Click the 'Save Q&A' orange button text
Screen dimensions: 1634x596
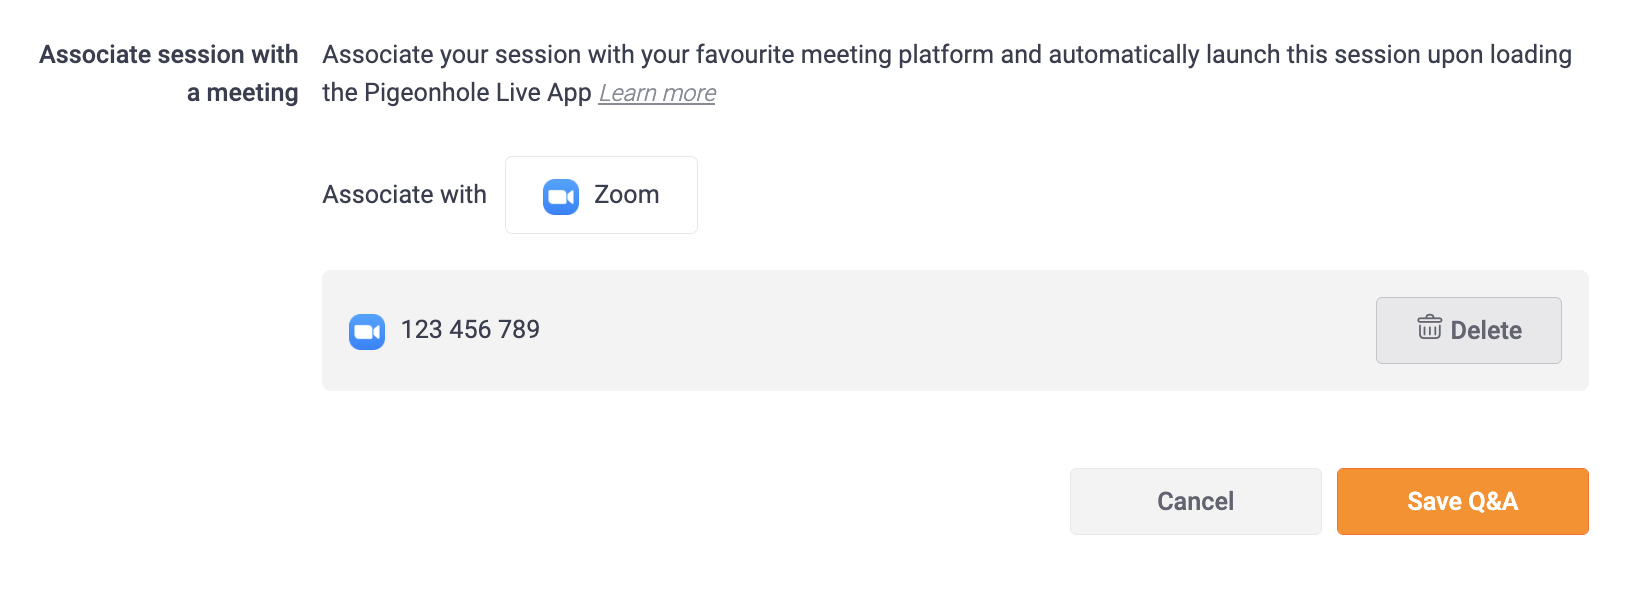click(x=1463, y=501)
